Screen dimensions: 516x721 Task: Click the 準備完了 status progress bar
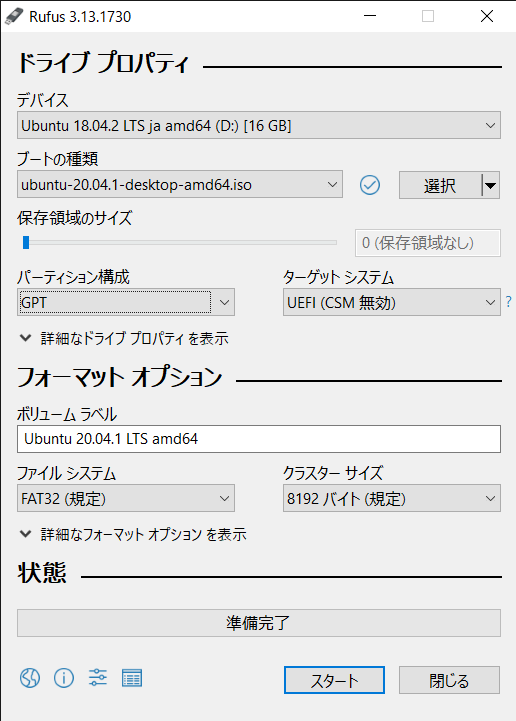[259, 623]
